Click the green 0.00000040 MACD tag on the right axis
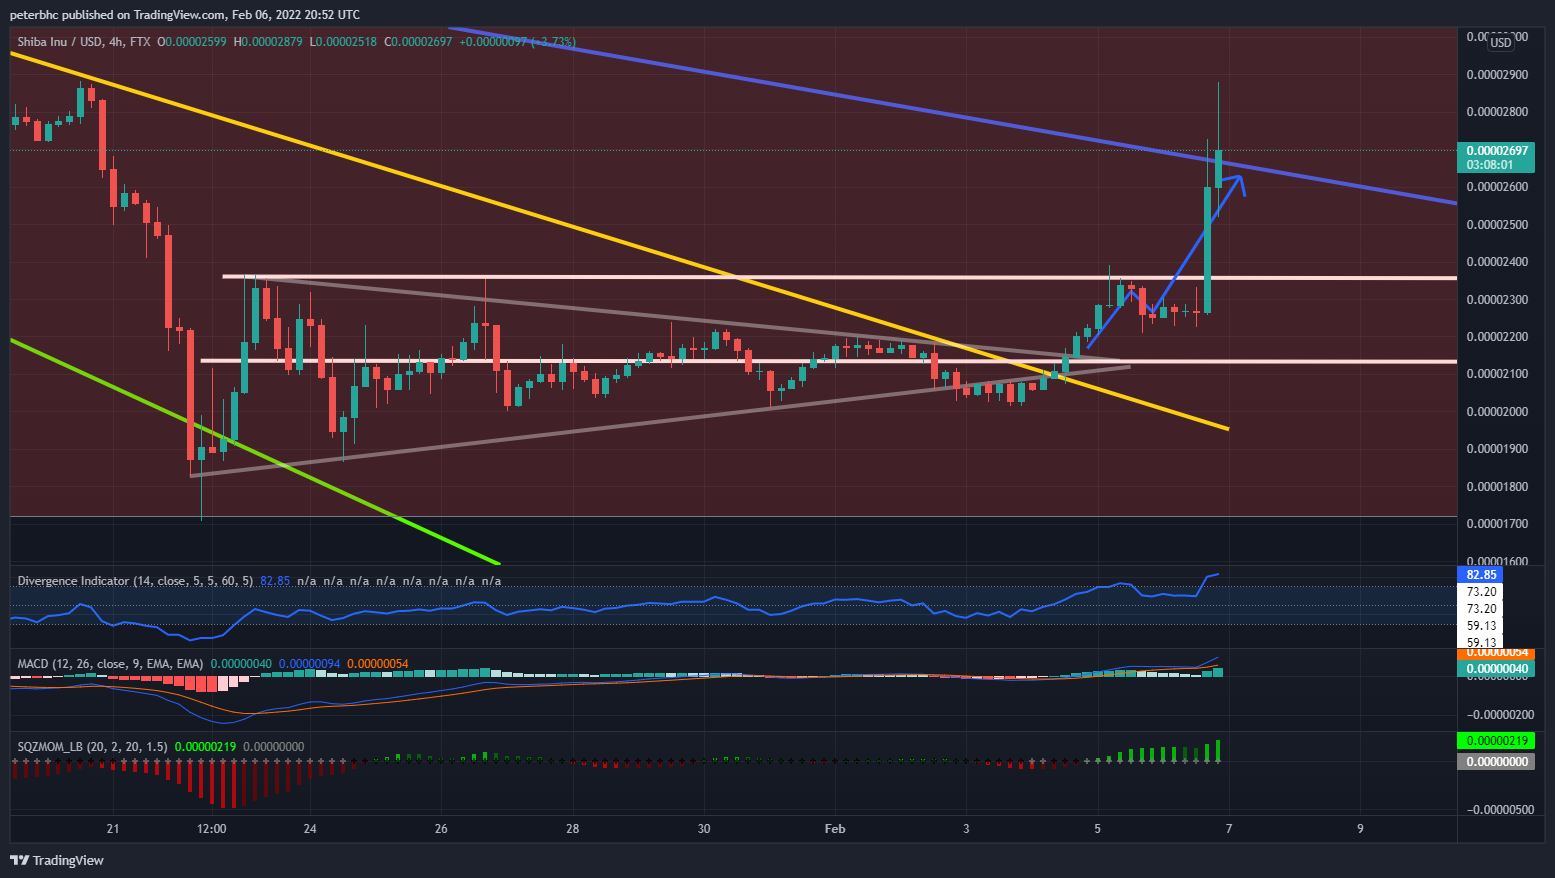Screen dimensions: 1555x878 click(1497, 668)
